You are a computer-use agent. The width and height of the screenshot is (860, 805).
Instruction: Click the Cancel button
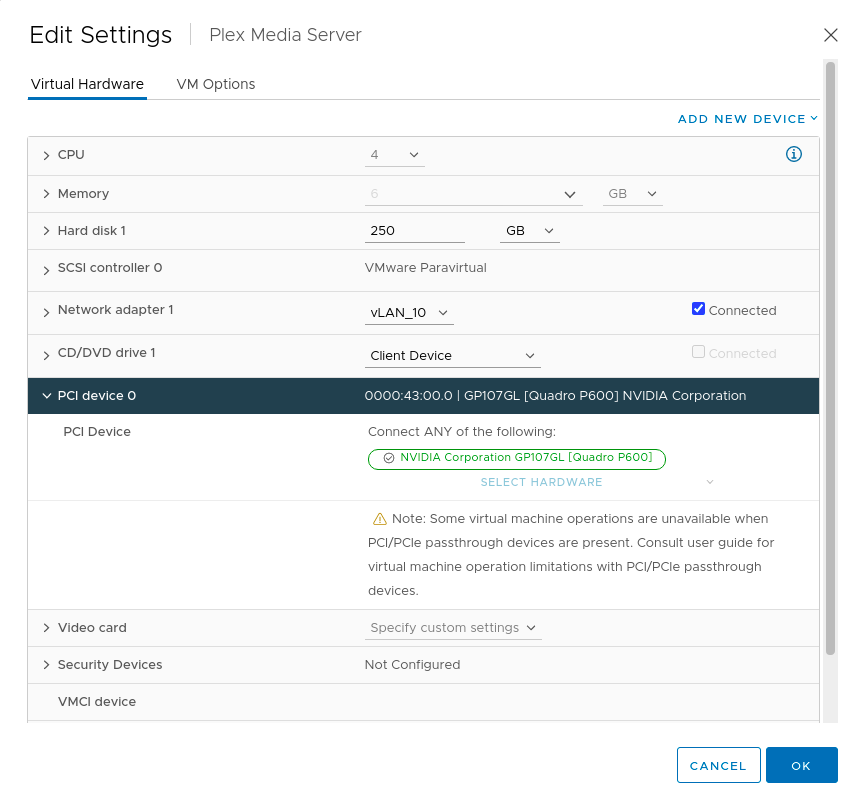tap(718, 765)
